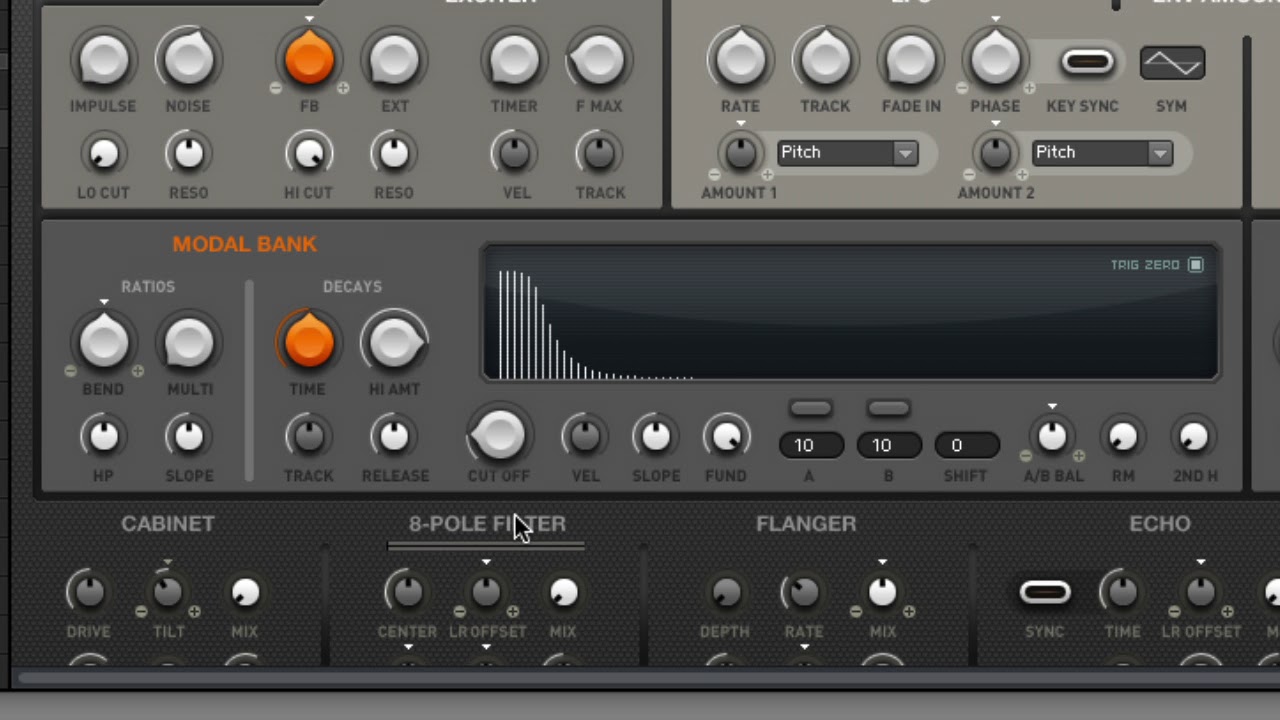Toggle the CABINET effect header

[168, 524]
